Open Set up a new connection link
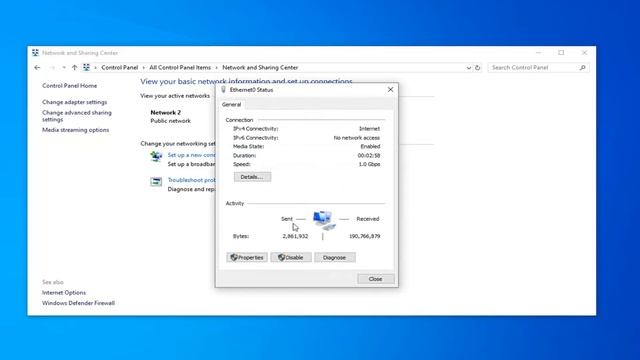This screenshot has height=360, width=640. pos(191,155)
